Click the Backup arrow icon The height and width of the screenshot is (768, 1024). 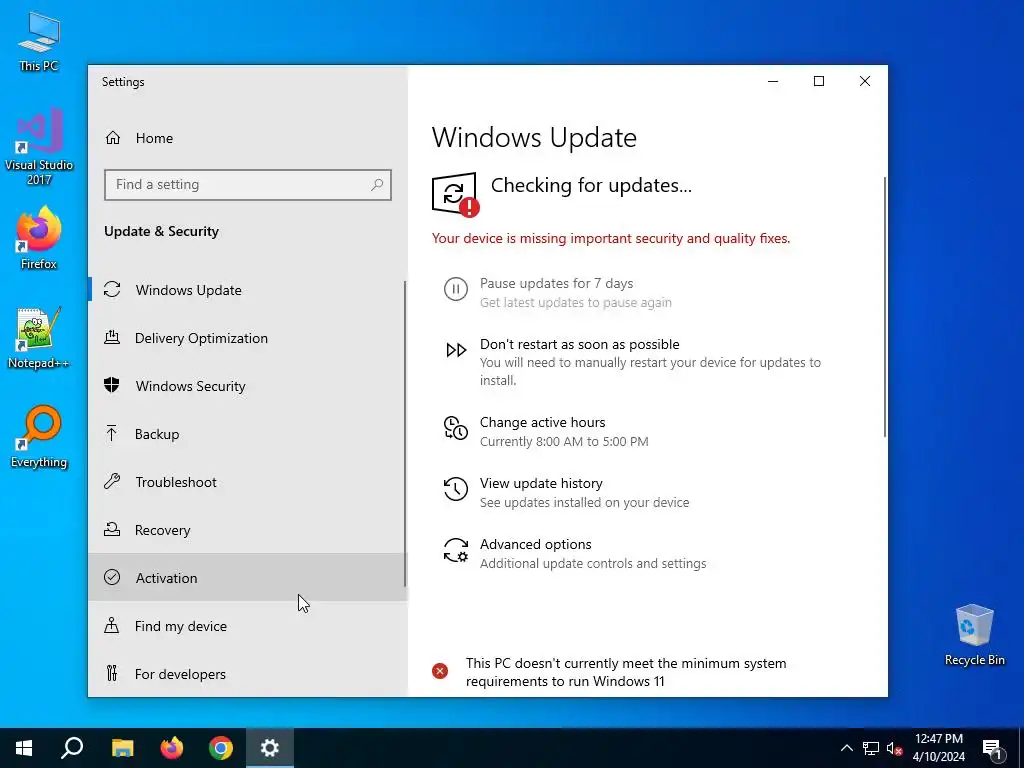pyautogui.click(x=112, y=434)
